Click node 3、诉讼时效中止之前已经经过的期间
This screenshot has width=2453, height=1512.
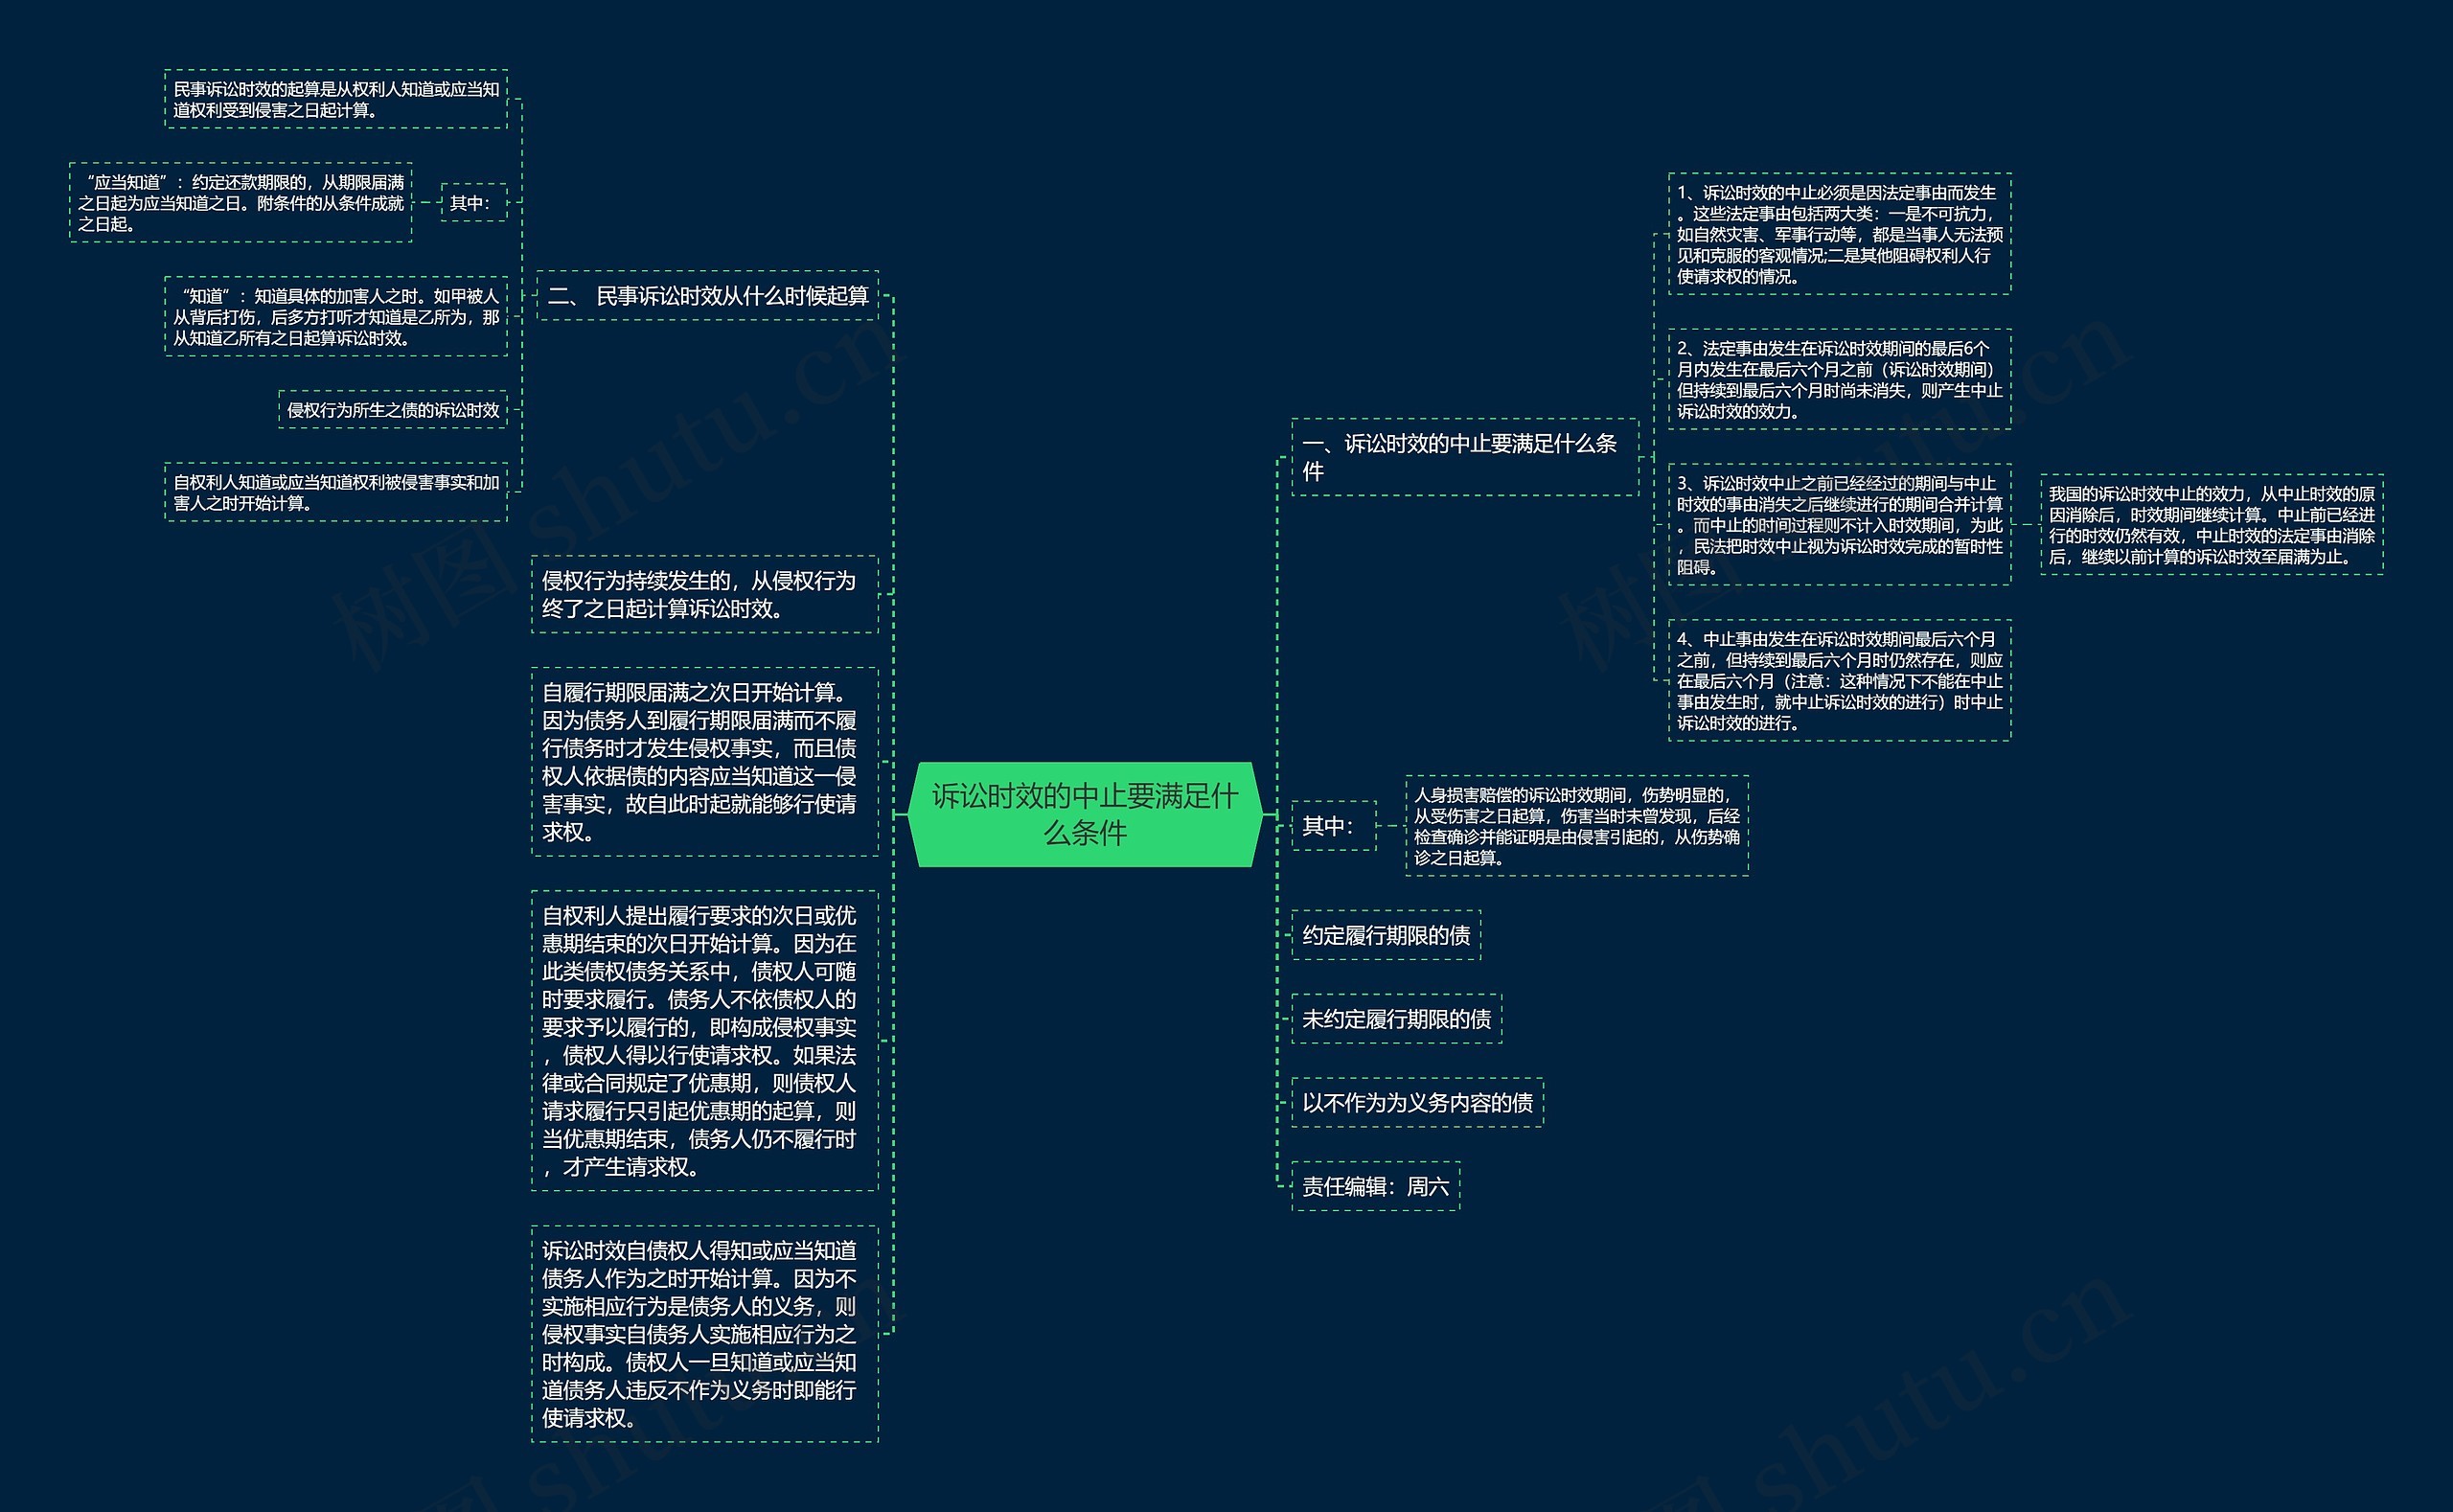pos(1840,525)
